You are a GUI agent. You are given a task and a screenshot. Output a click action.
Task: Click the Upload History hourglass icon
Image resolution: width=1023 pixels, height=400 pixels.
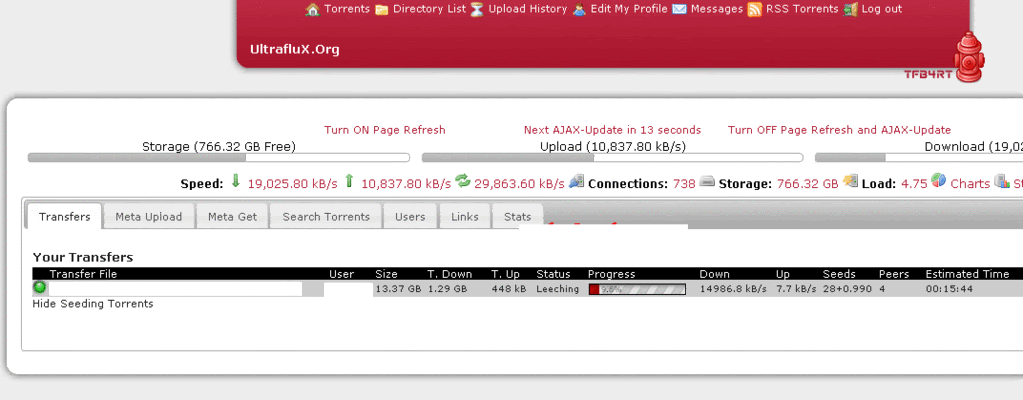tap(477, 9)
